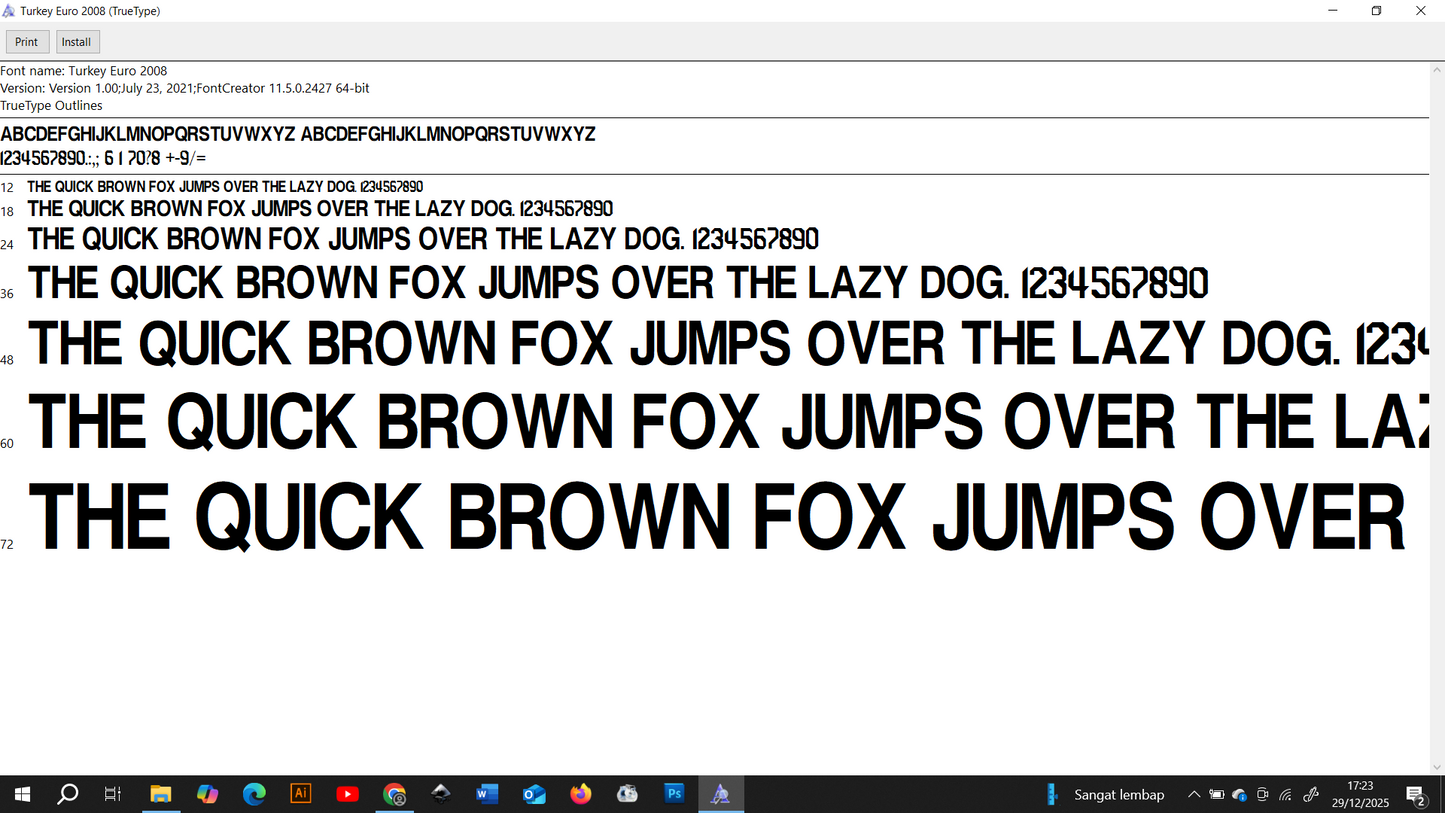1445x813 pixels.
Task: Click the '36' point size label
Action: 7,294
